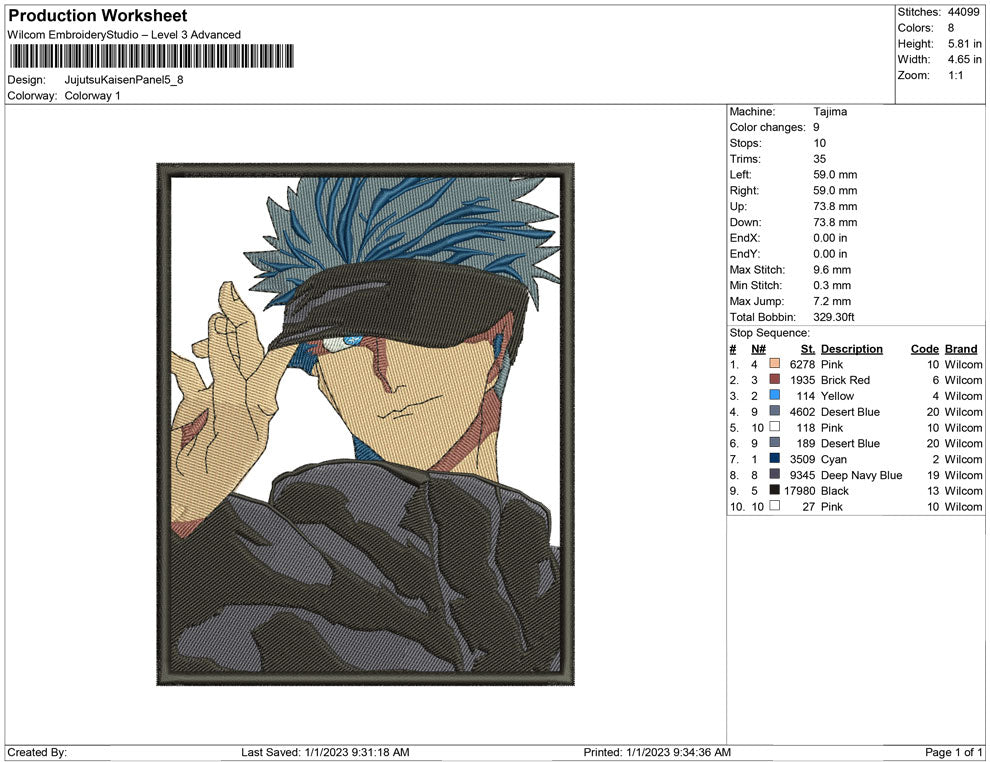The height and width of the screenshot is (762, 990).
Task: Click the JujutsuKaisenPanel5_8 design name
Action: [x=124, y=79]
